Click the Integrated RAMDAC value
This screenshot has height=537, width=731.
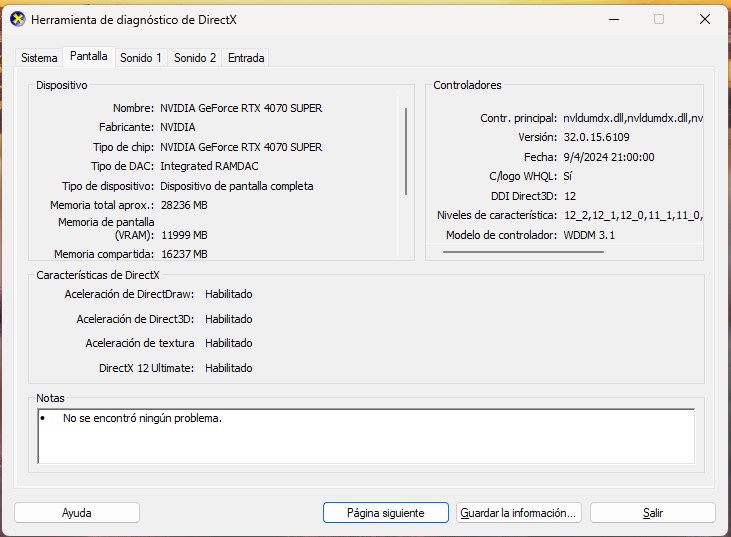(x=209, y=166)
